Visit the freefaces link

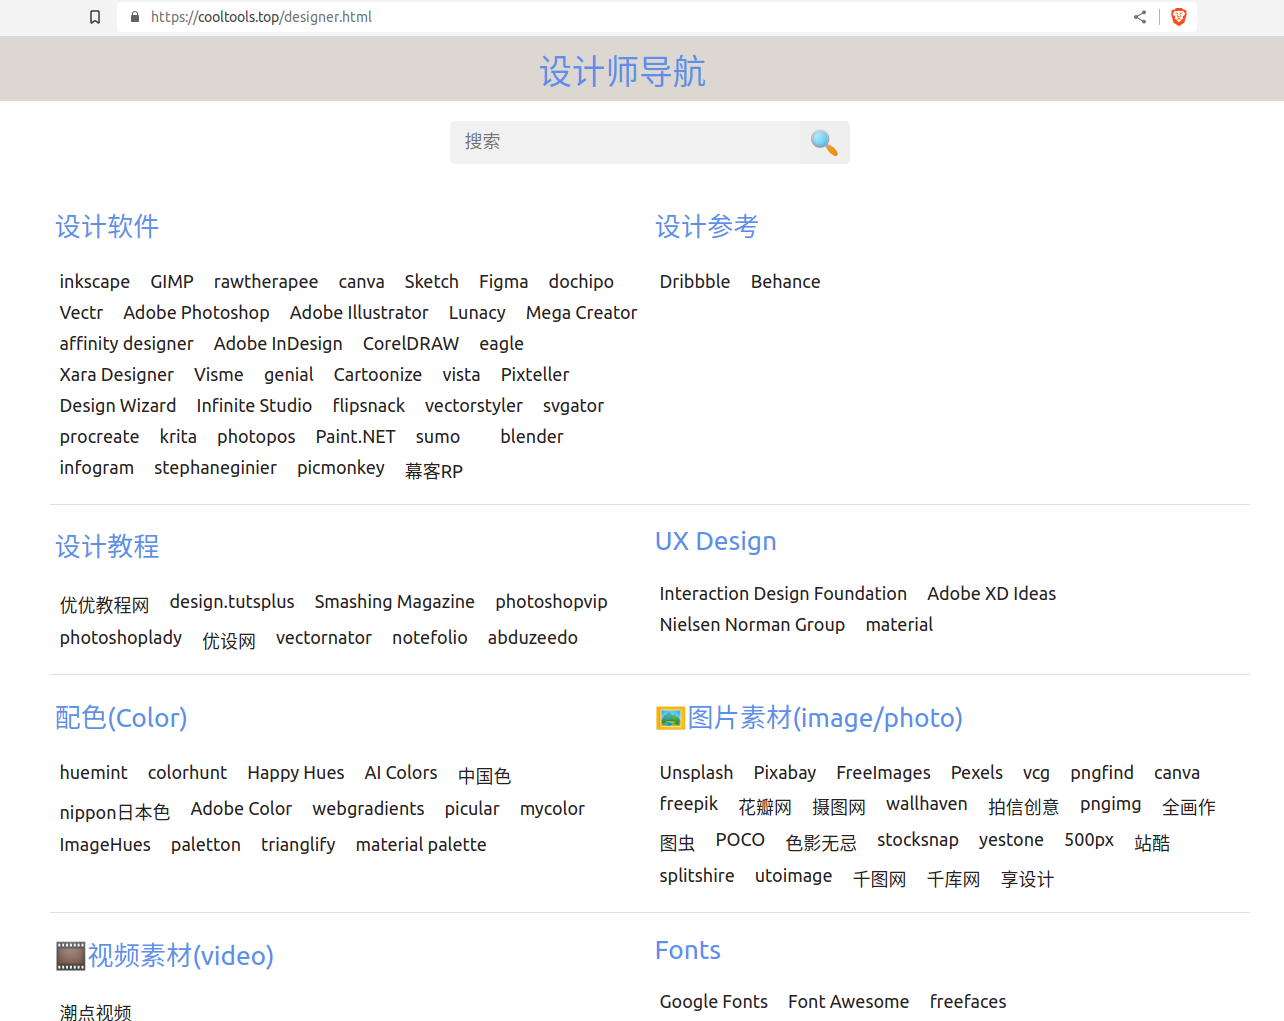(968, 1002)
